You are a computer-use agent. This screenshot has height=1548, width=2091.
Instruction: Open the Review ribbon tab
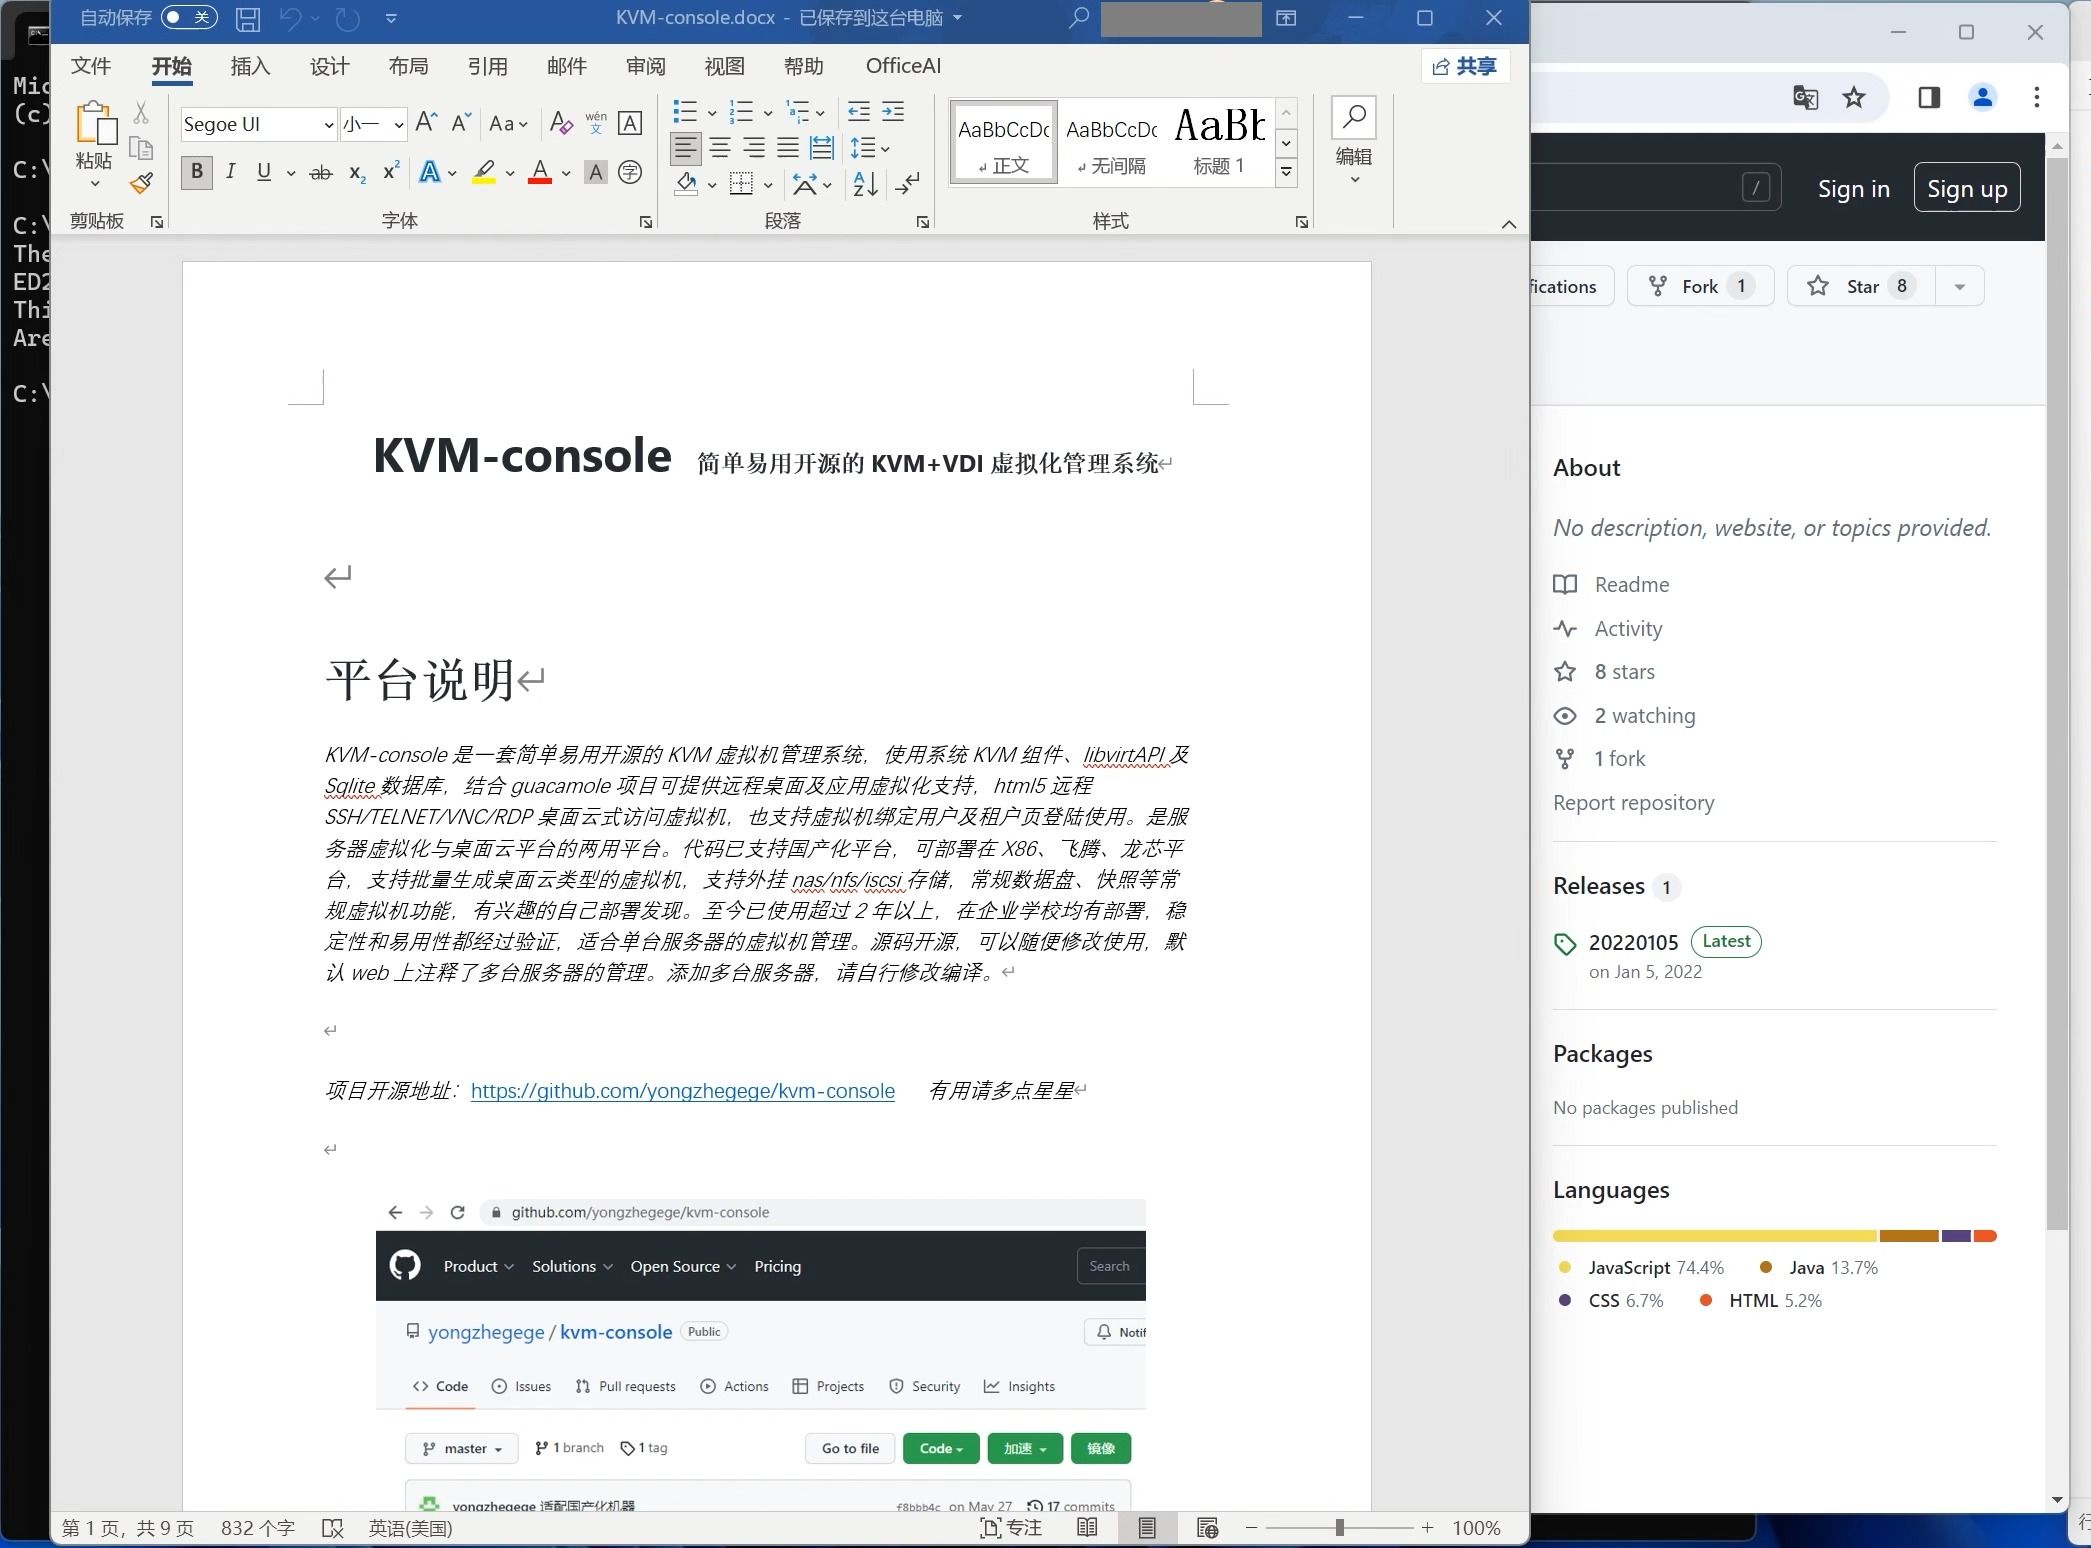[646, 66]
